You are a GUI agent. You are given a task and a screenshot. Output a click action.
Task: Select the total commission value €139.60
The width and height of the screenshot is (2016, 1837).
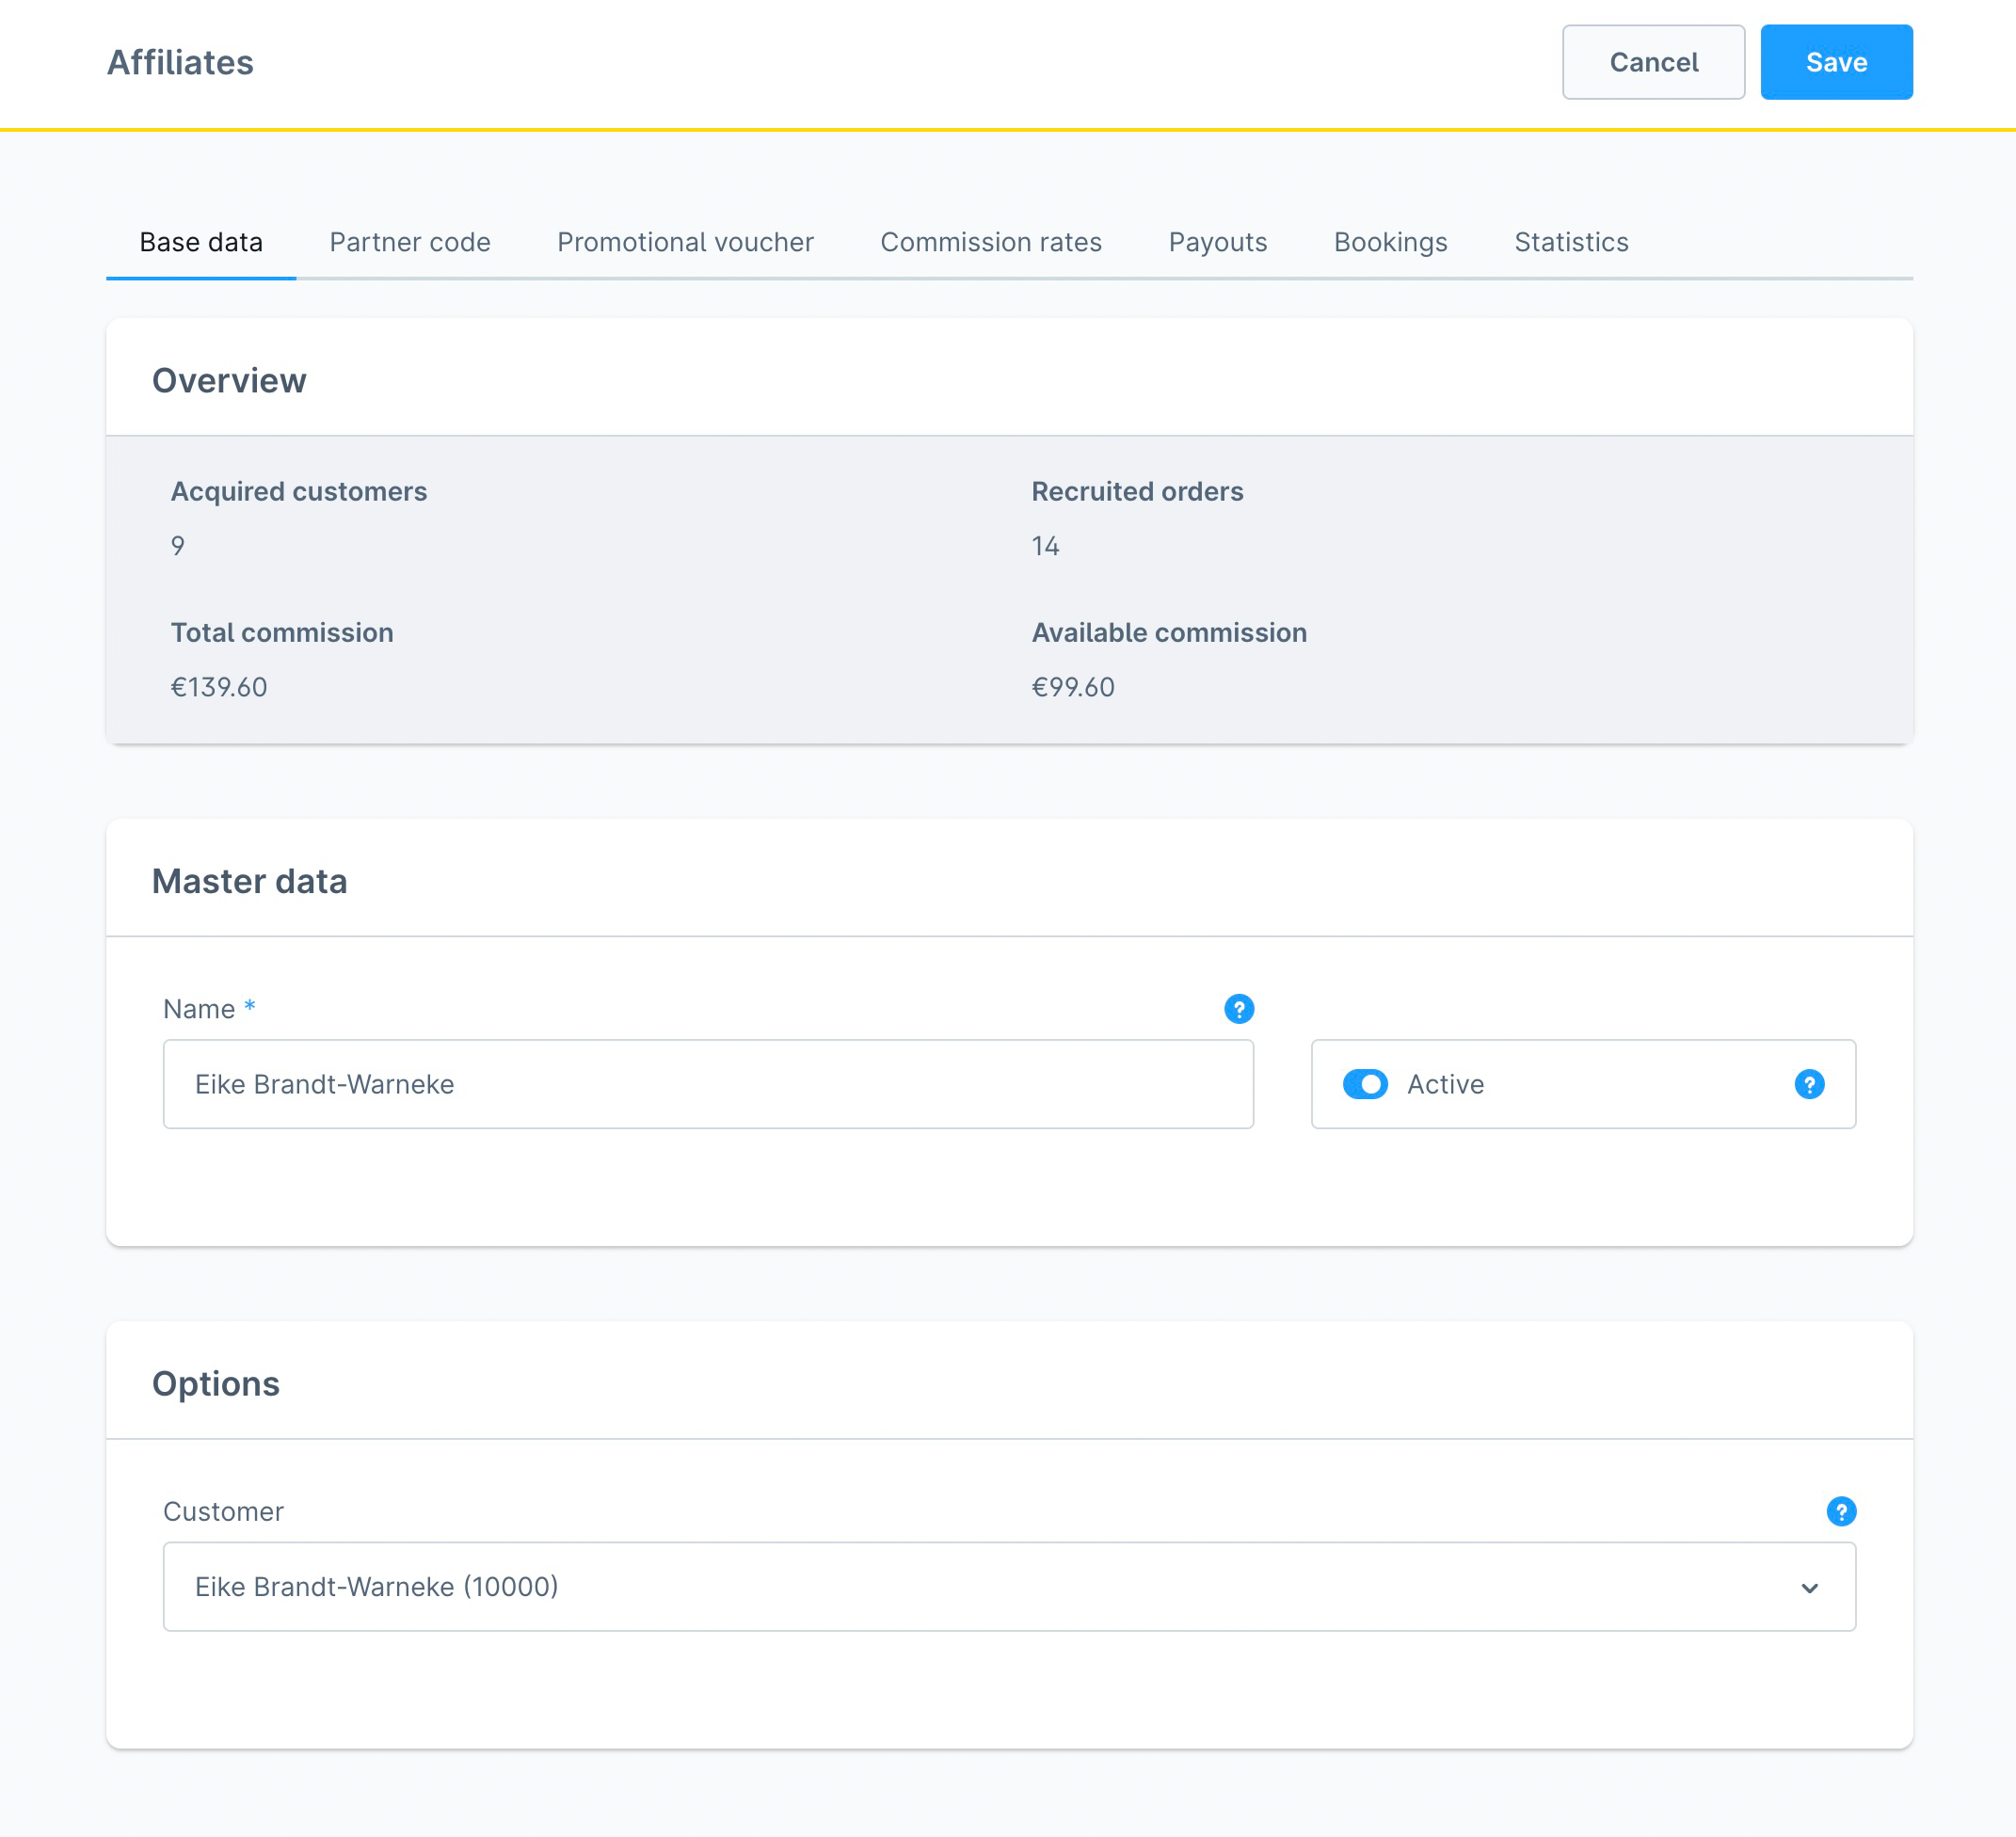click(219, 687)
